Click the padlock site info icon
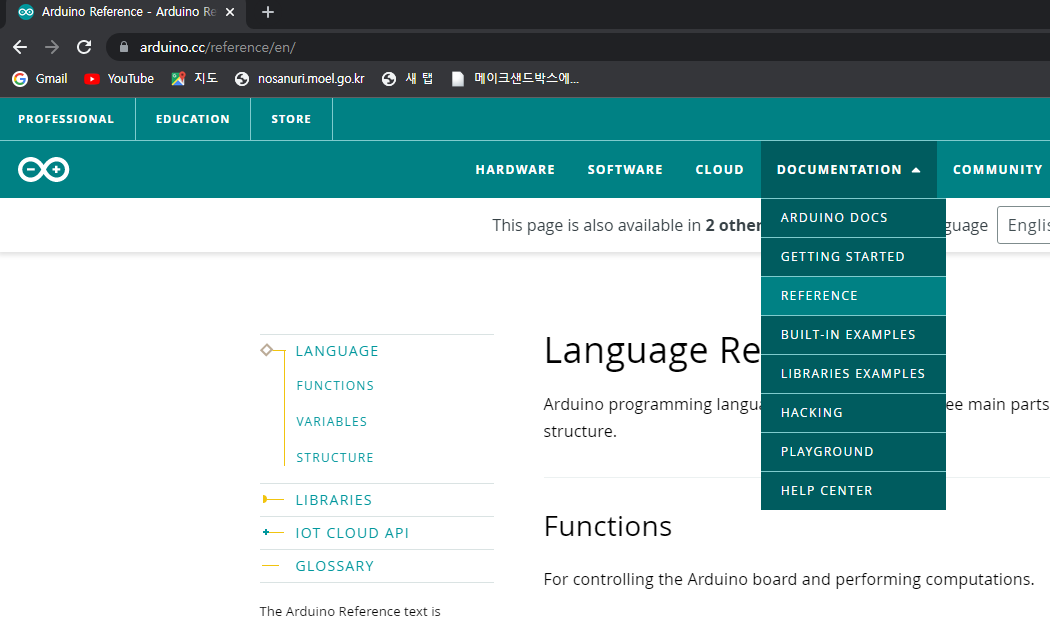1050x620 pixels. [123, 47]
